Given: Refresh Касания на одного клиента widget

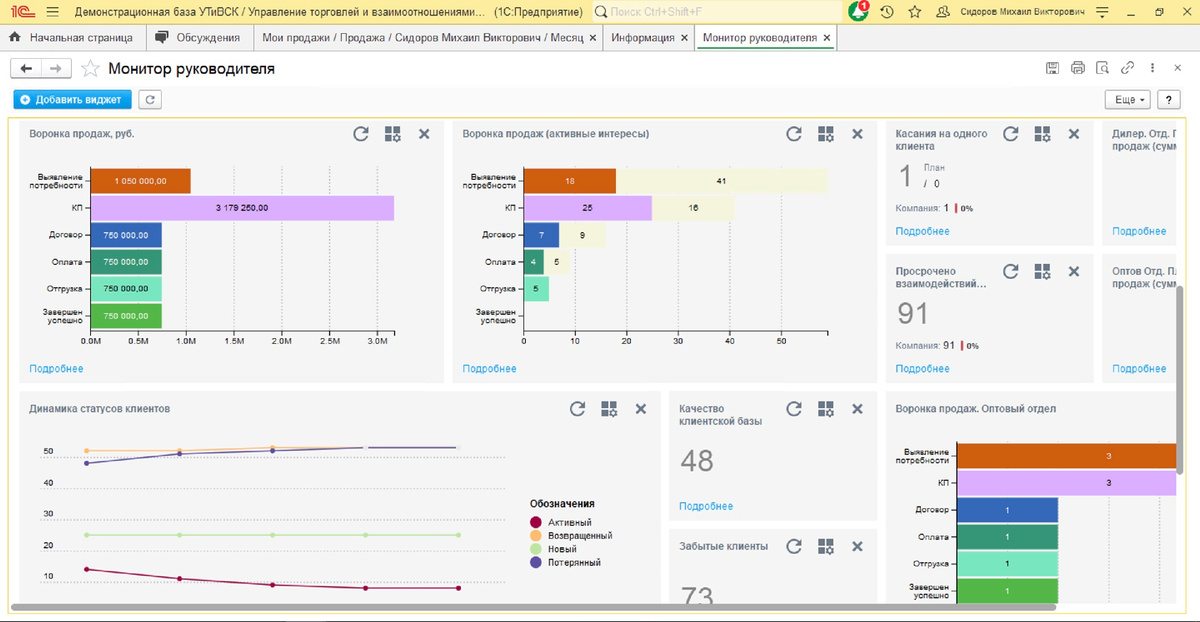Looking at the screenshot, I should pyautogui.click(x=1011, y=134).
